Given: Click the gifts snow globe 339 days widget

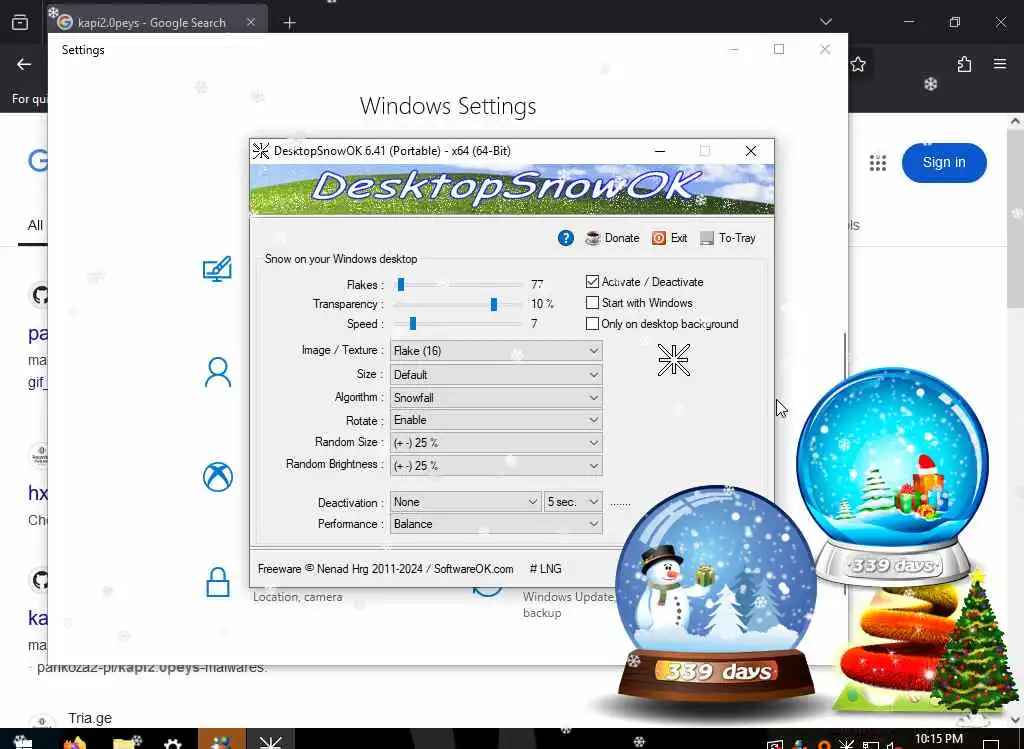Looking at the screenshot, I should [893, 475].
